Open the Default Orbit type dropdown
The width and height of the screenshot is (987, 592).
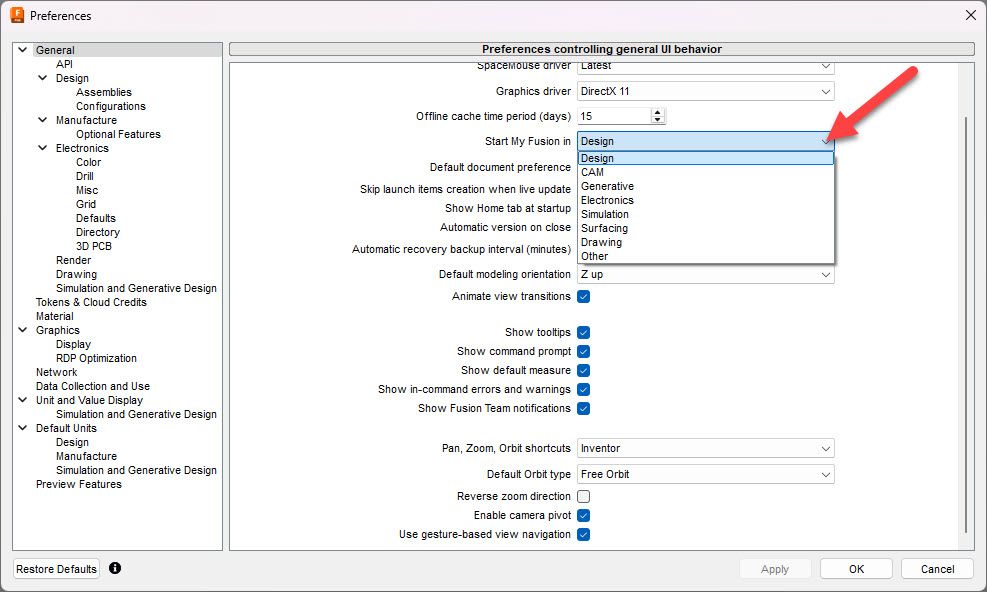tap(706, 474)
